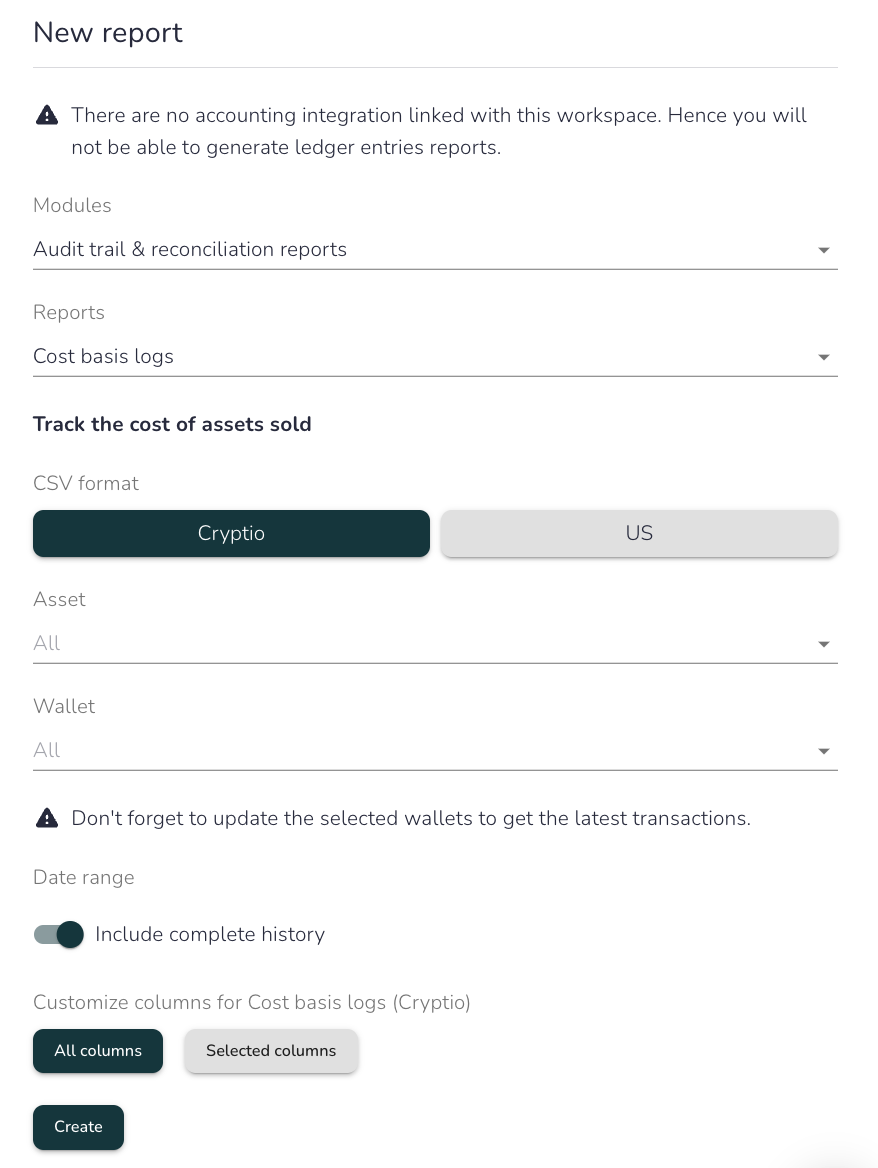Click the accounting integration warning triangle icon
878x1168 pixels.
47,115
